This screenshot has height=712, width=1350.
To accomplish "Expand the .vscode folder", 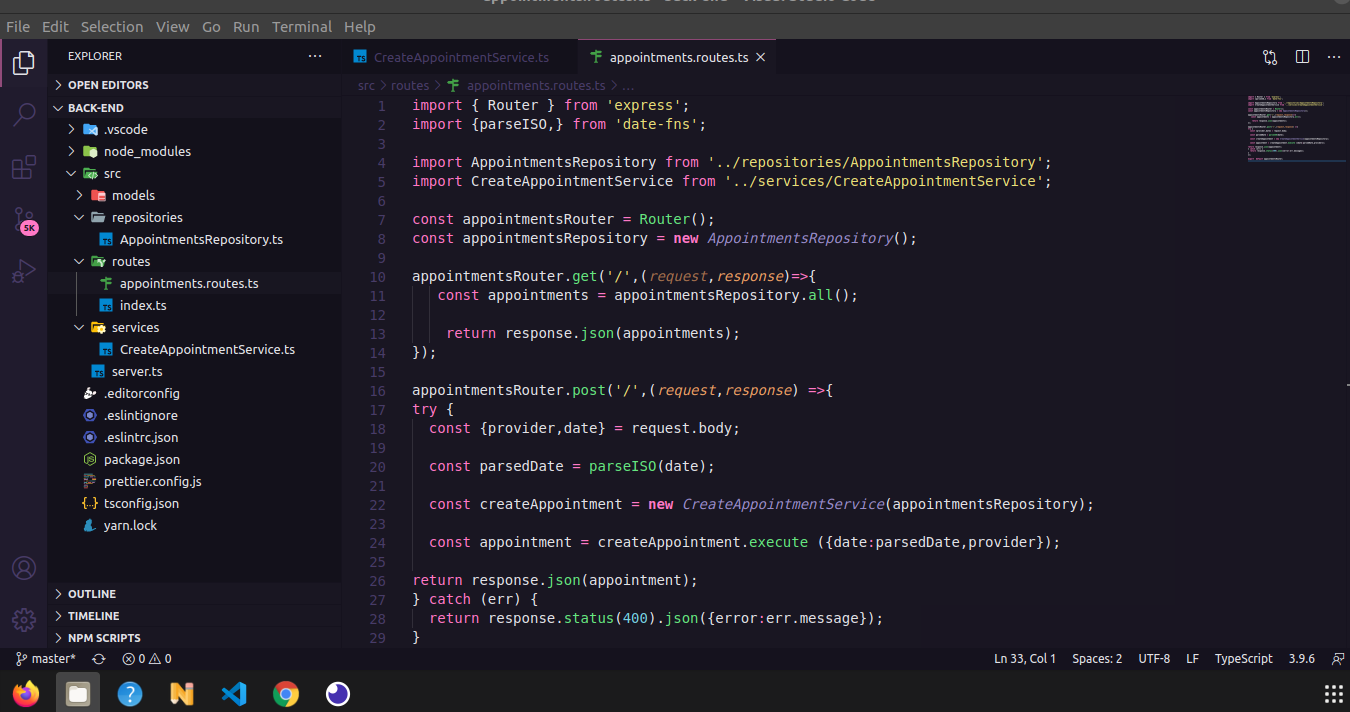I will pos(194,129).
